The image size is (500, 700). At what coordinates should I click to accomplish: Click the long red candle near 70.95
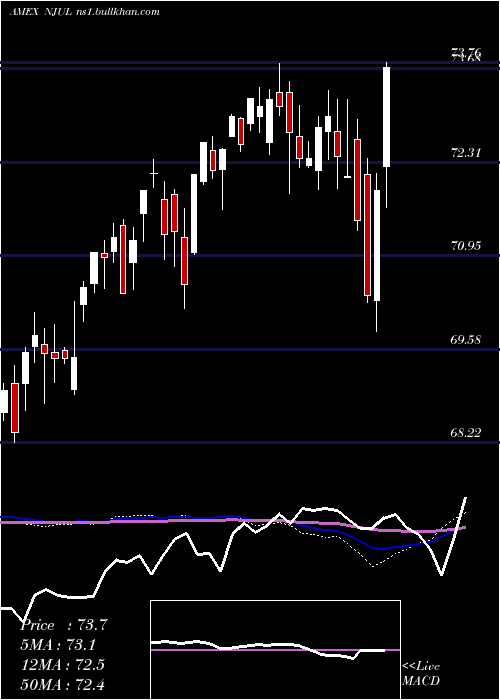[367, 235]
